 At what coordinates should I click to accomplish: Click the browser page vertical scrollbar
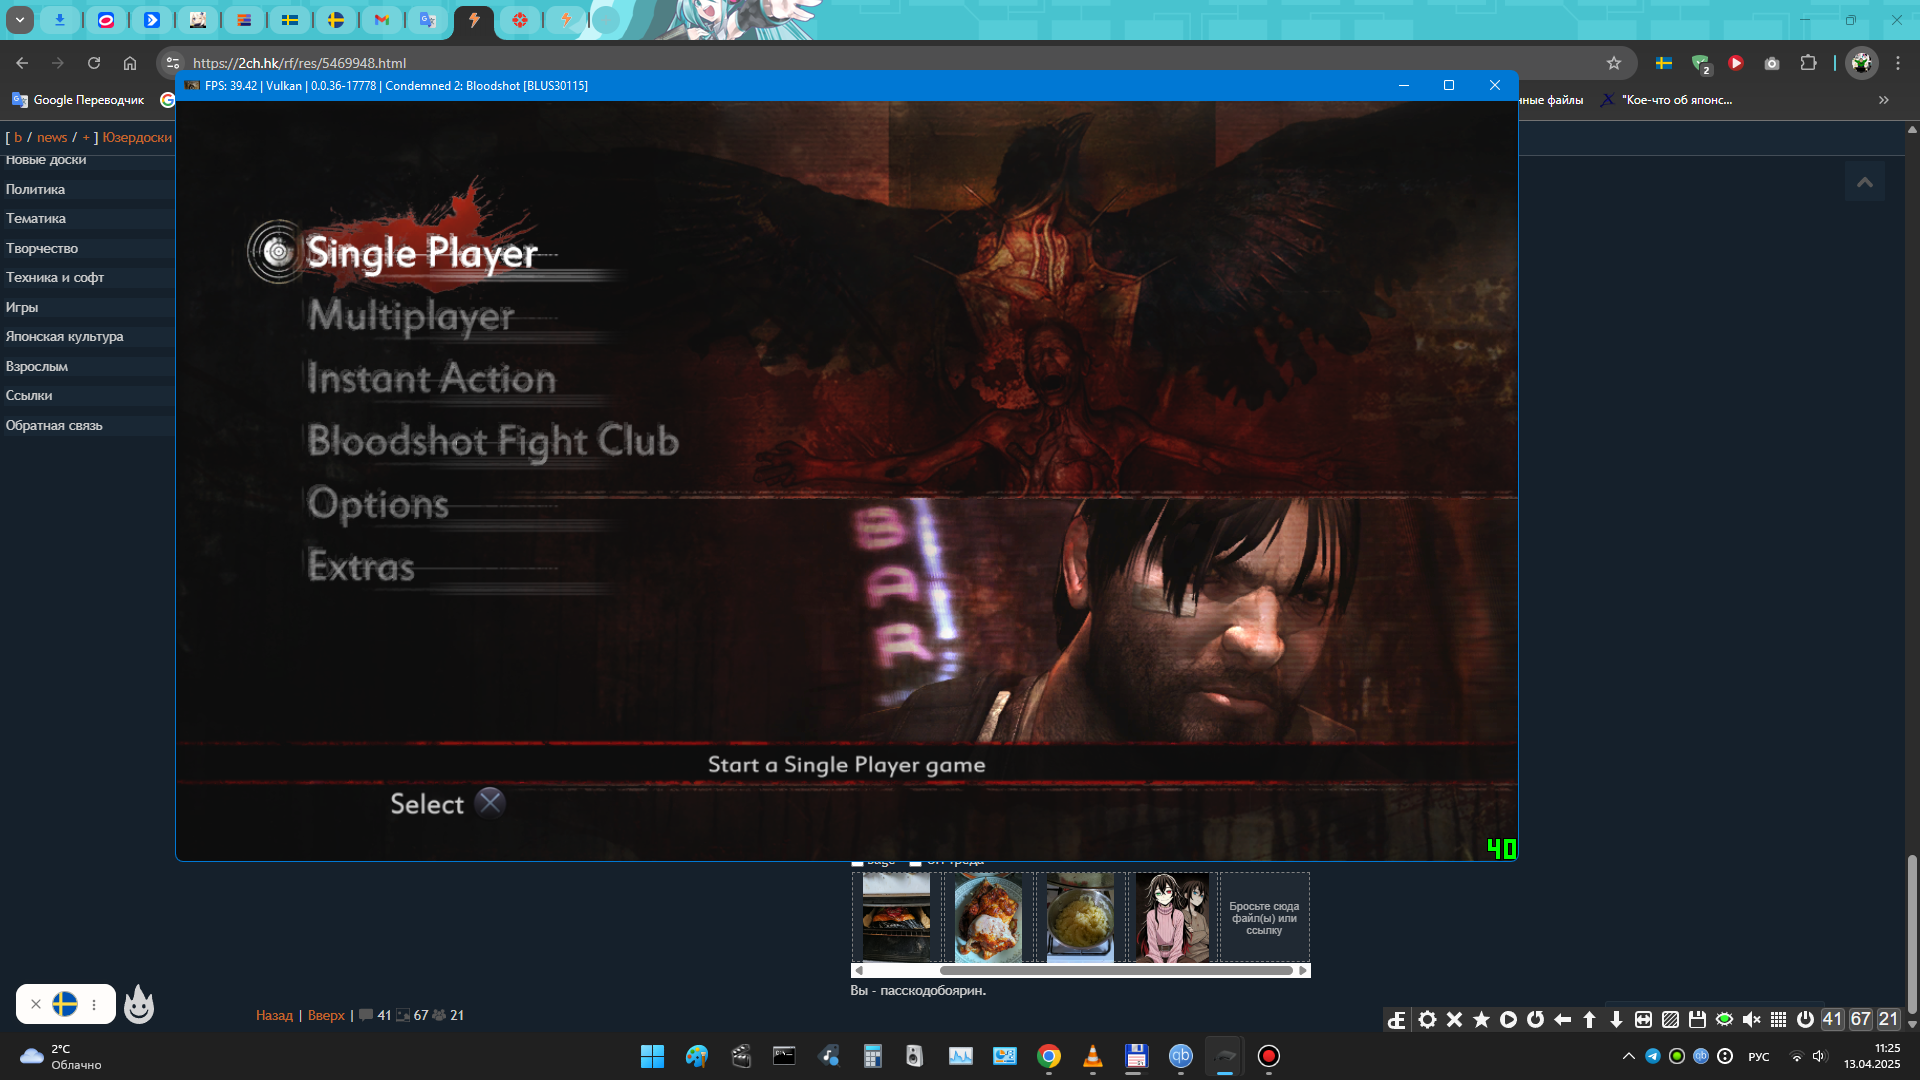pos(1912,933)
